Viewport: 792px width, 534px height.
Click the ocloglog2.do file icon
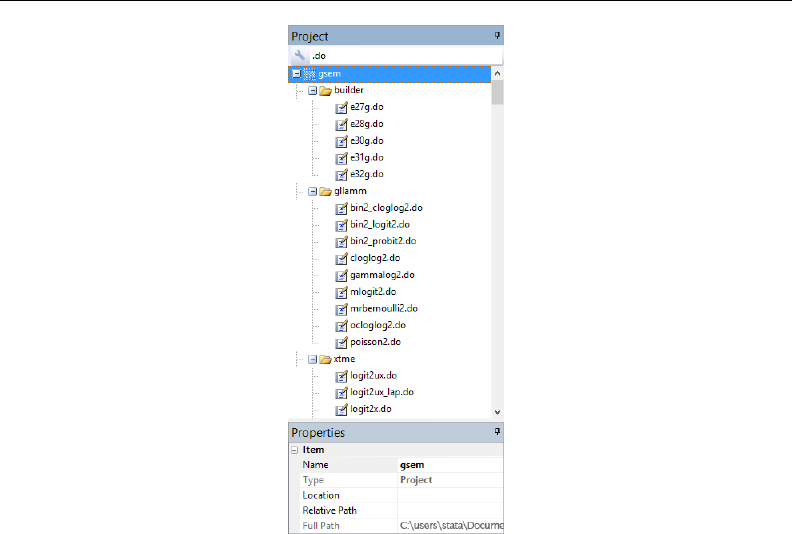point(341,326)
